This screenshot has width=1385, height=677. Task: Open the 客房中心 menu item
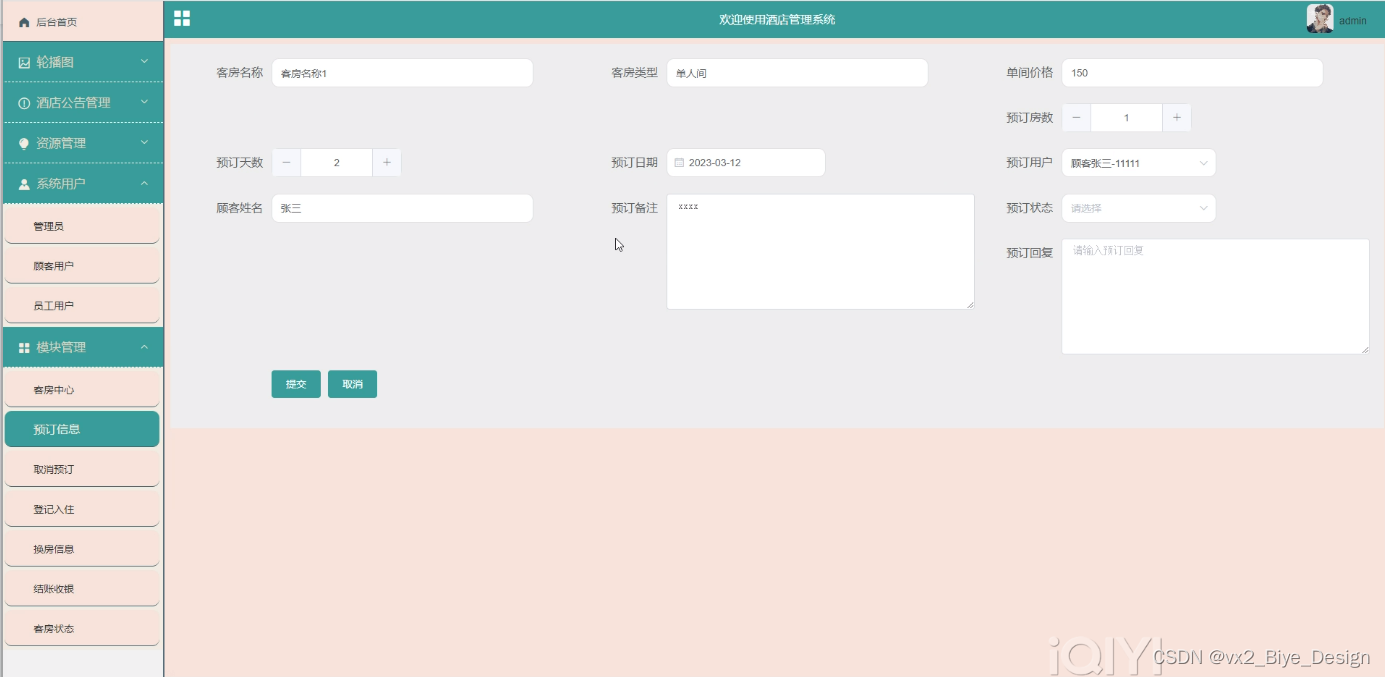coord(82,390)
